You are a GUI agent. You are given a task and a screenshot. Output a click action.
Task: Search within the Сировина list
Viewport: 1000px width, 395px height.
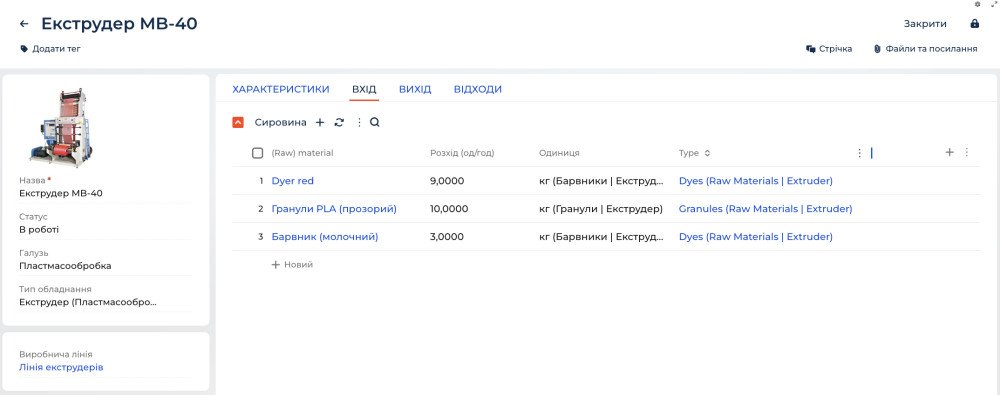pos(375,123)
